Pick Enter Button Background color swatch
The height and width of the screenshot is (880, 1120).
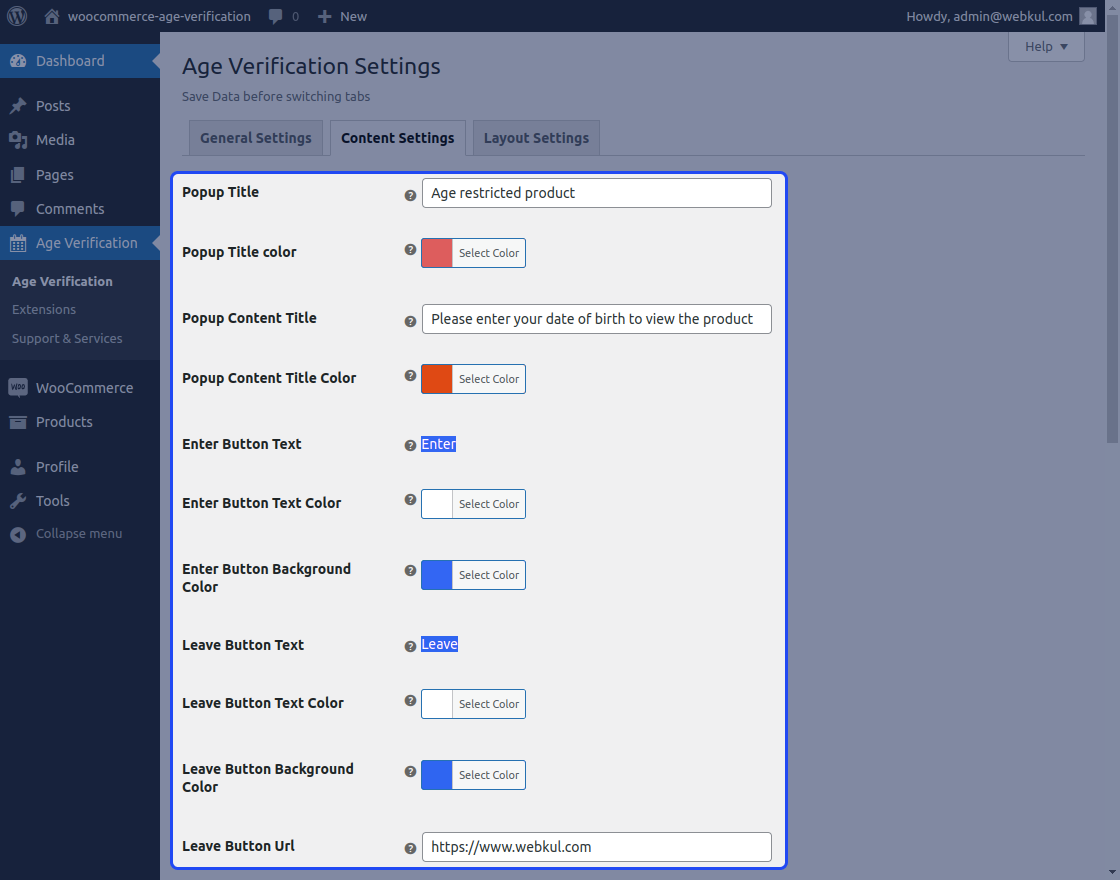[x=437, y=575]
